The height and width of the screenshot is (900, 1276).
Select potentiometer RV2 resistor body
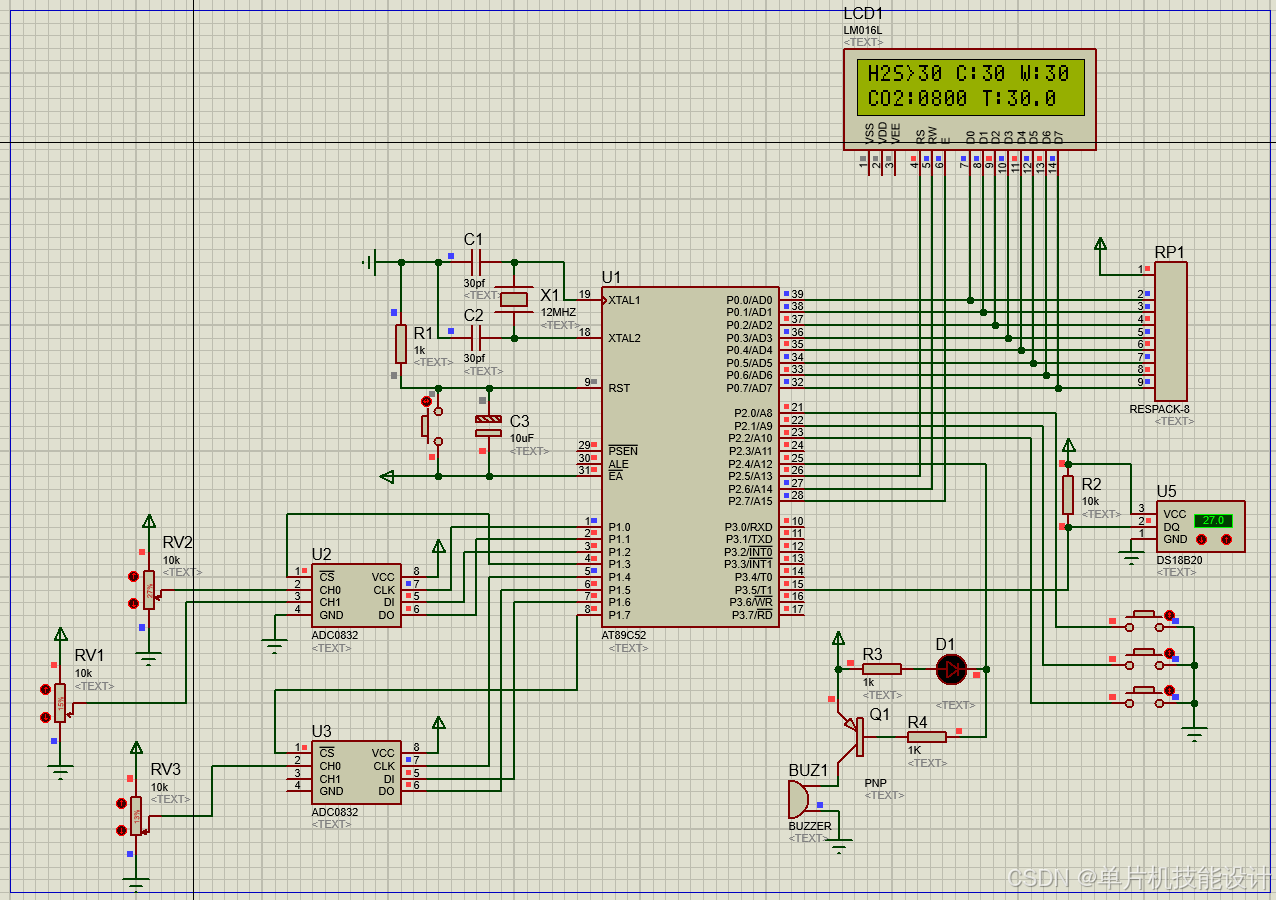149,590
